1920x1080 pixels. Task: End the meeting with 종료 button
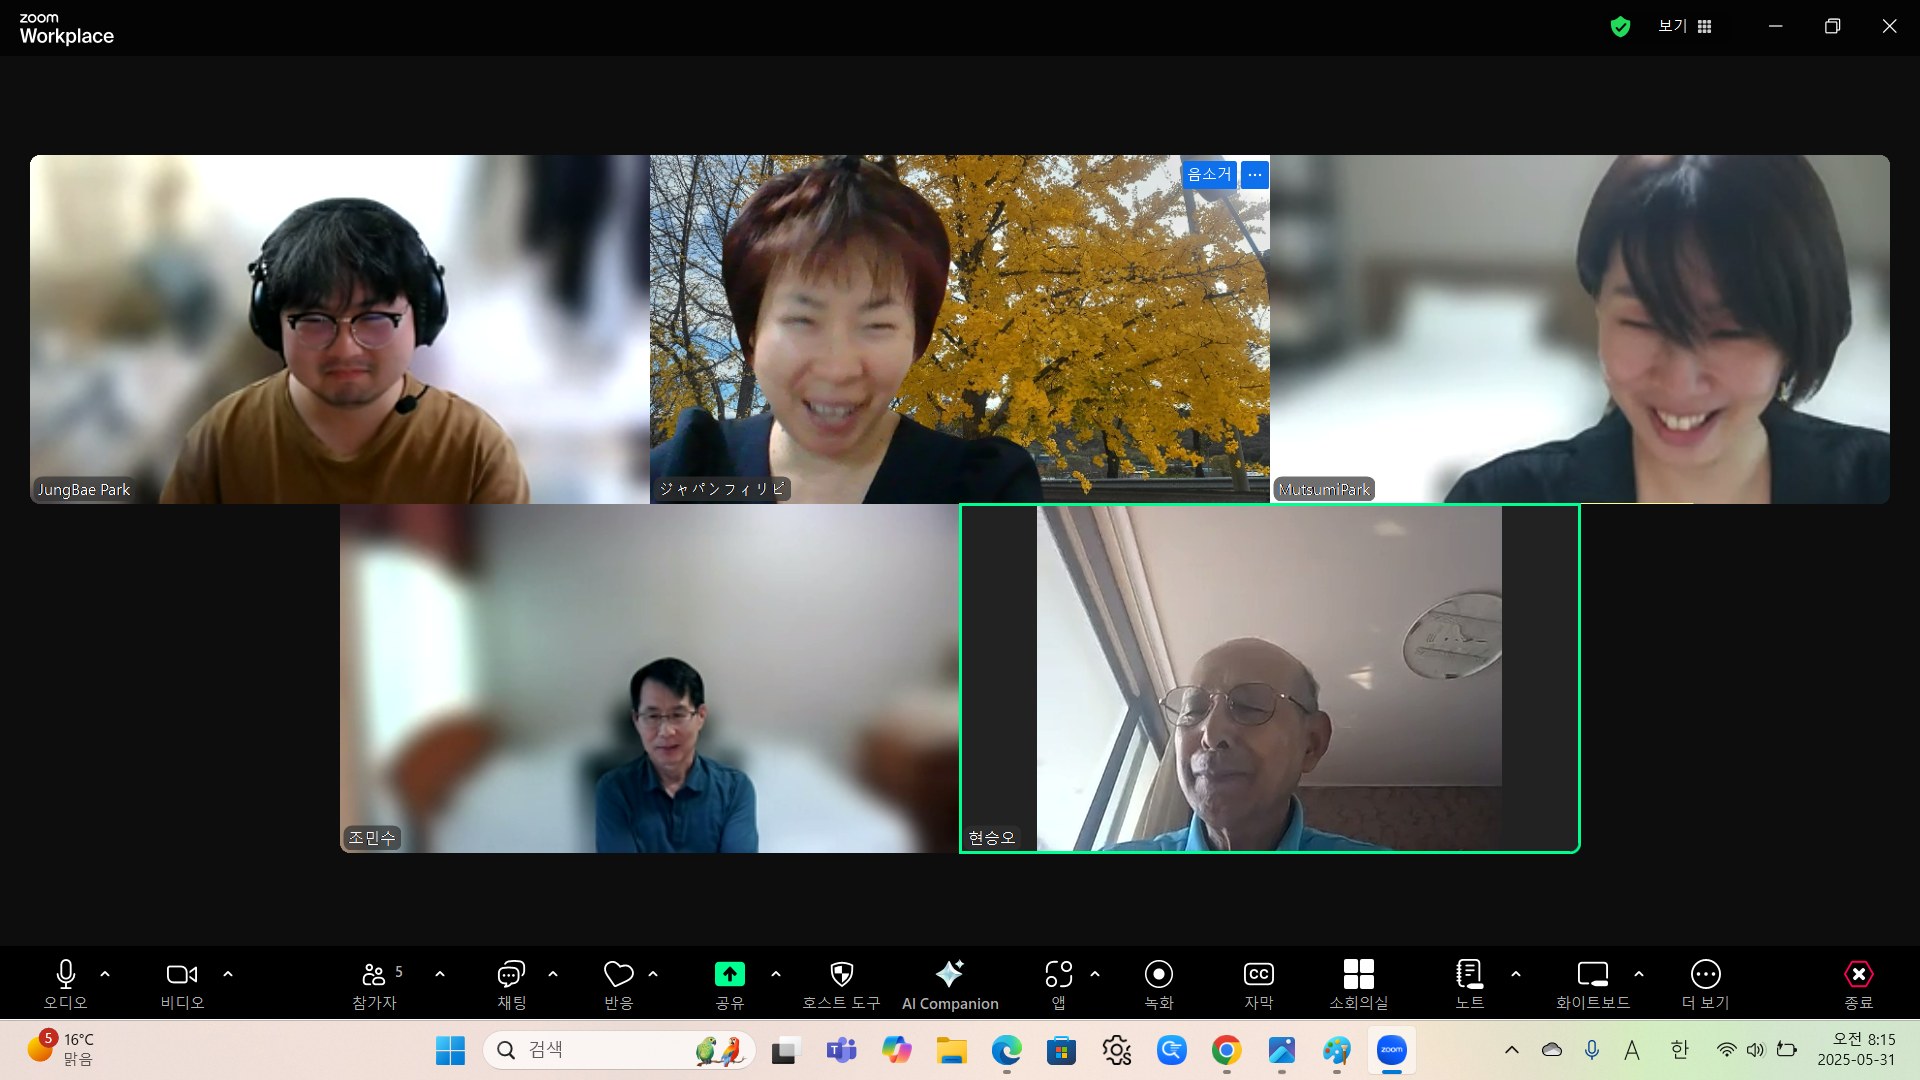[x=1858, y=984]
